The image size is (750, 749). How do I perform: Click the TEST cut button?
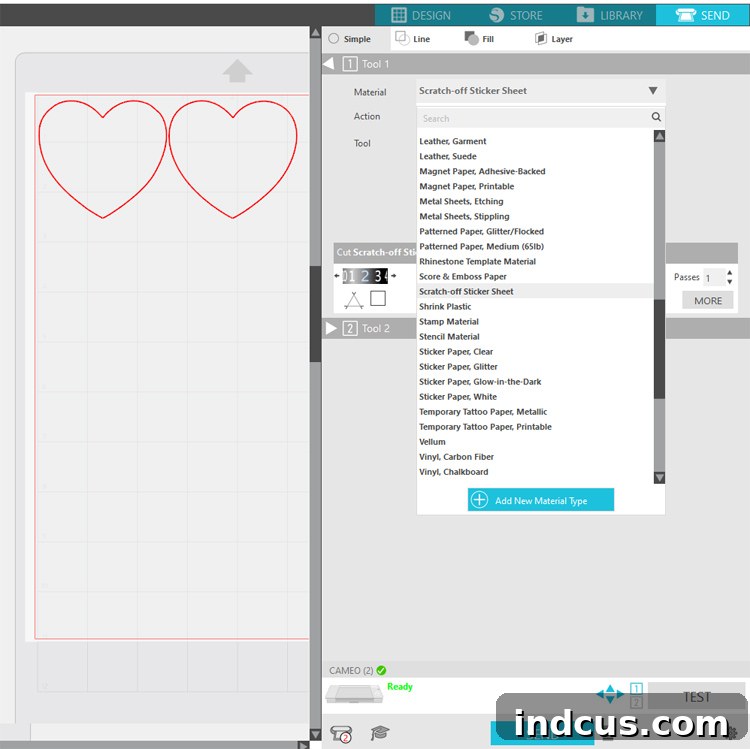696,697
